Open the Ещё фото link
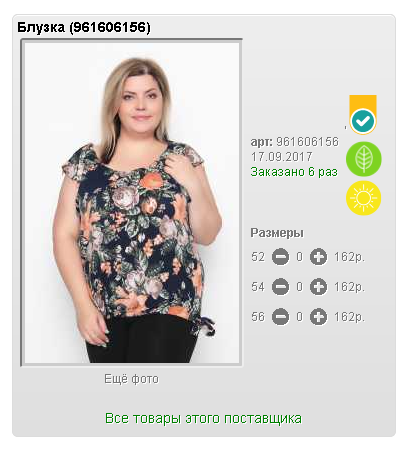This screenshot has width=414, height=450. (131, 379)
